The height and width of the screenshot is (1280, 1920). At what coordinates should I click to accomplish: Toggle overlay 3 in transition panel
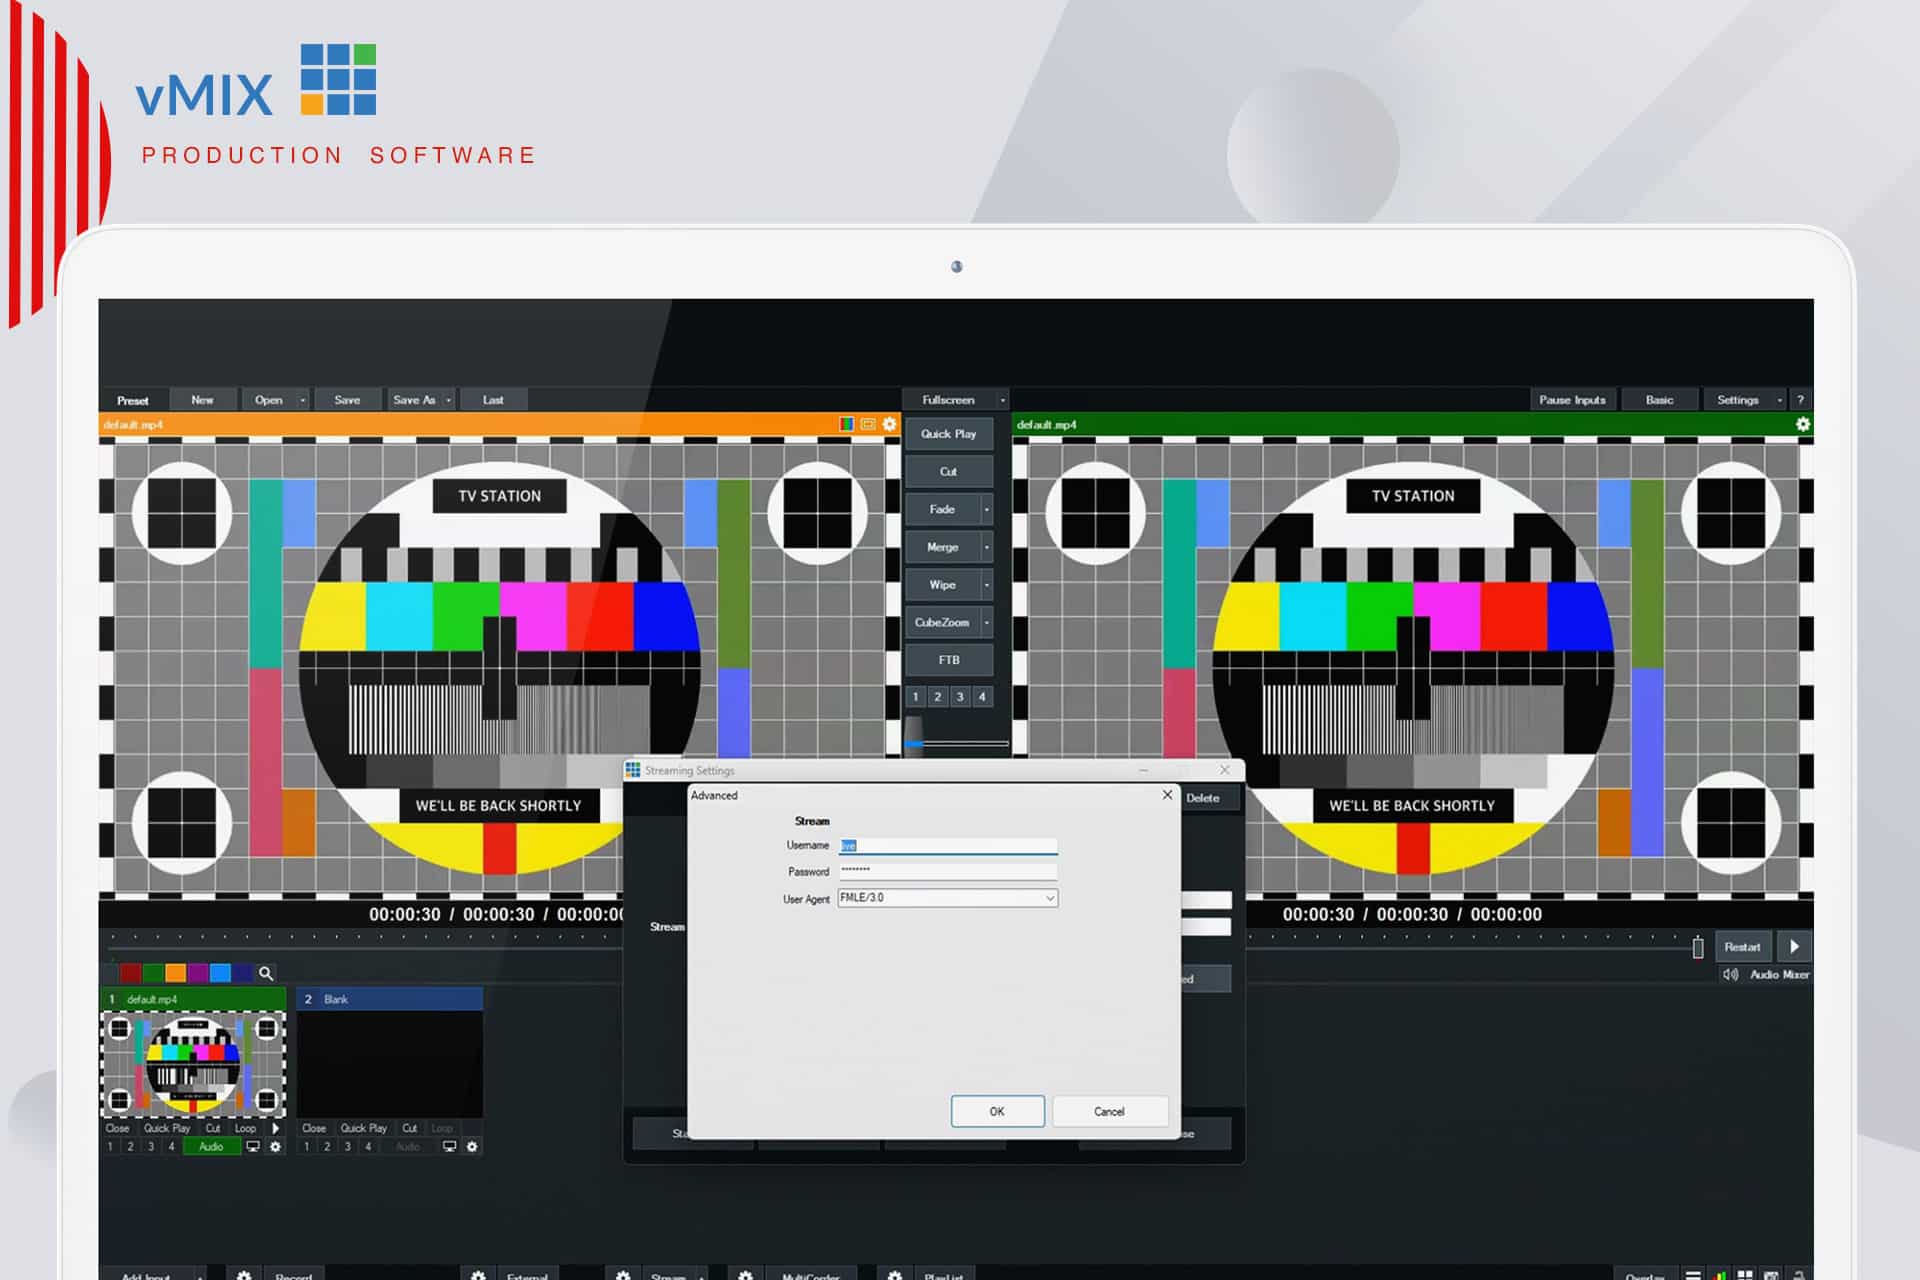[x=960, y=697]
